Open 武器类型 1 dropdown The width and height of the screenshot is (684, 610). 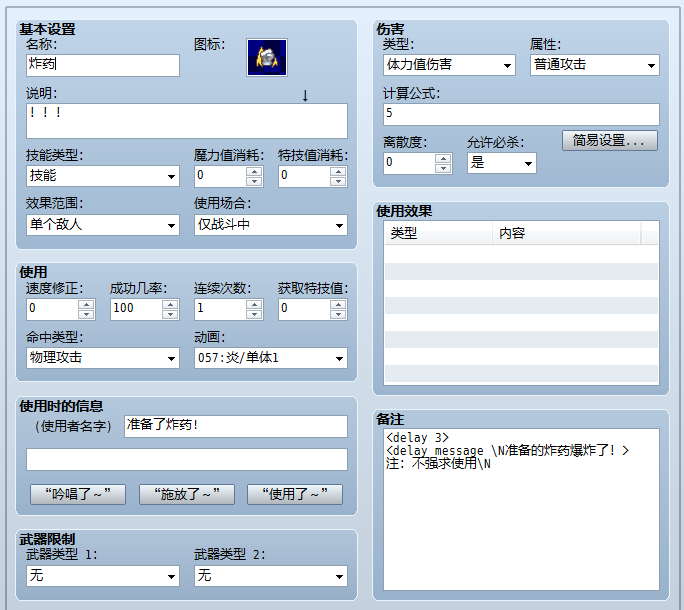(x=103, y=576)
